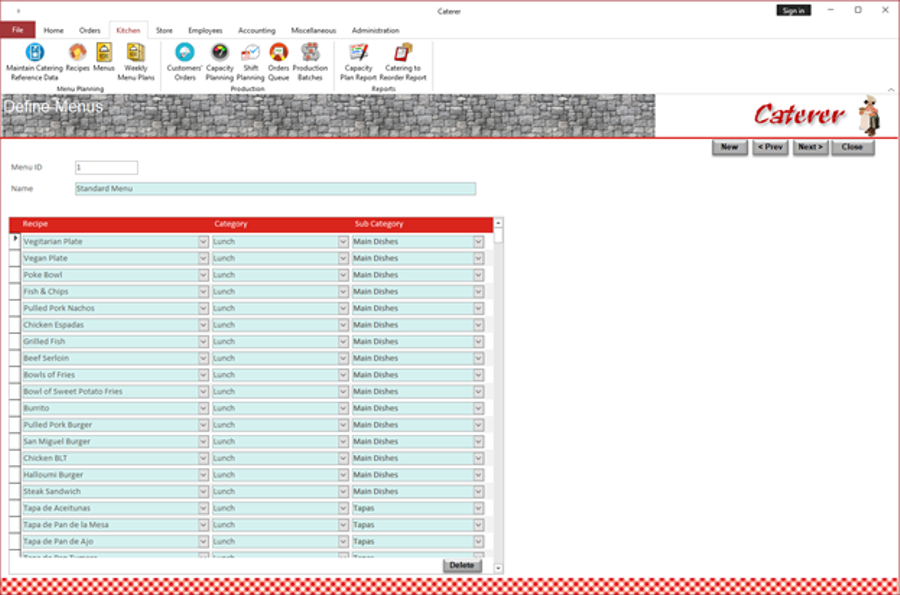This screenshot has width=900, height=595.
Task: Open Shift Planning
Action: click(250, 62)
